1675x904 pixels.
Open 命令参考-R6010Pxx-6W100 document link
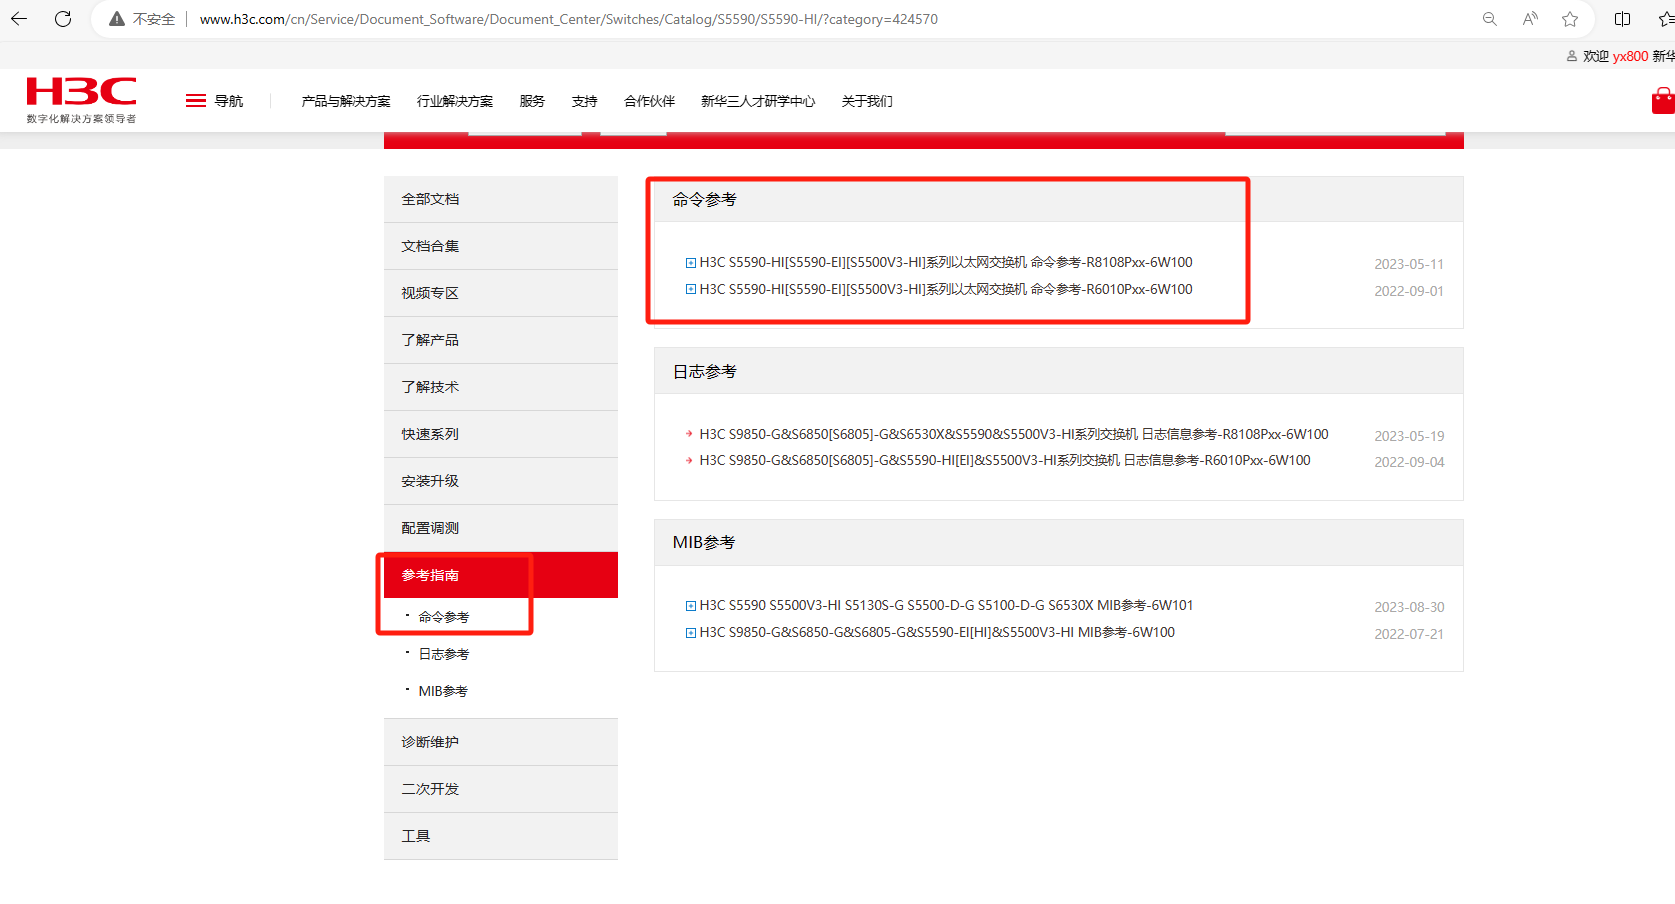point(946,289)
